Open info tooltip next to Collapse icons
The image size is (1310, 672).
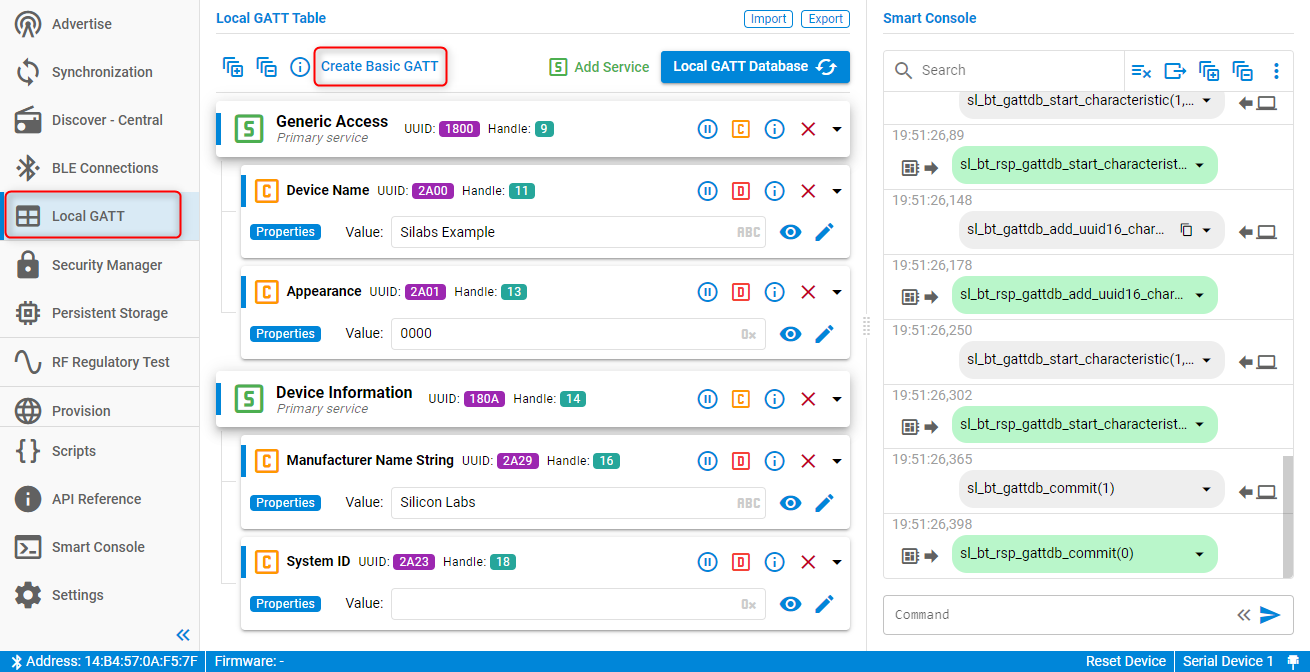pos(299,67)
